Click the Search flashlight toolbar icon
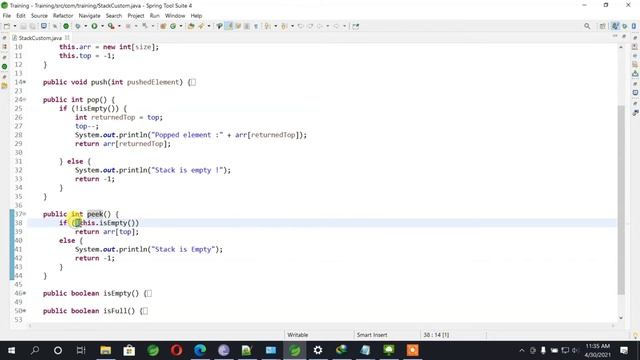The image size is (640, 360). coord(201,26)
